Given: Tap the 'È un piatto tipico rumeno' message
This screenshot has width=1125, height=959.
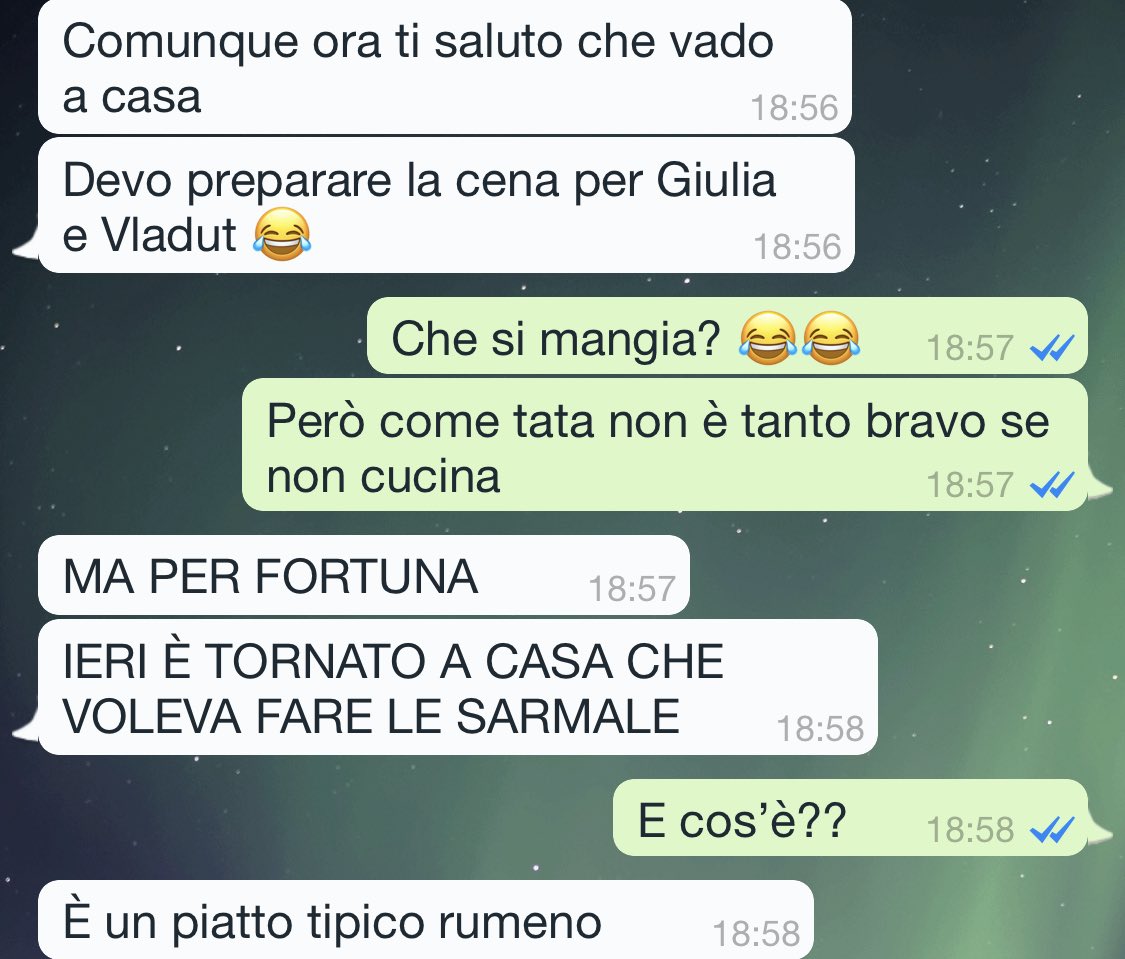Looking at the screenshot, I should point(425,920).
